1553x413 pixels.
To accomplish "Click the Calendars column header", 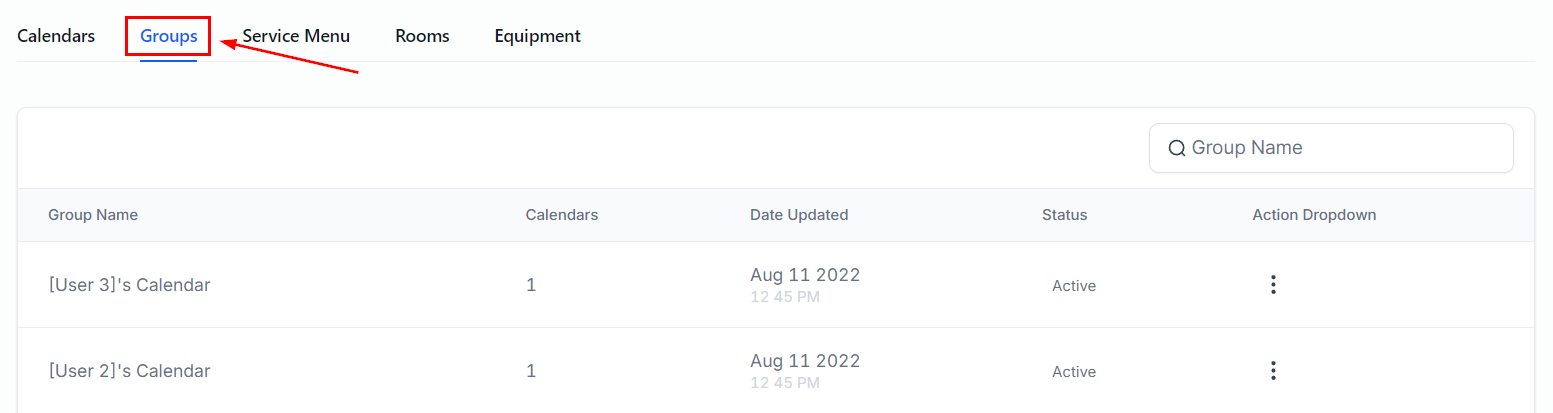I will (x=562, y=215).
